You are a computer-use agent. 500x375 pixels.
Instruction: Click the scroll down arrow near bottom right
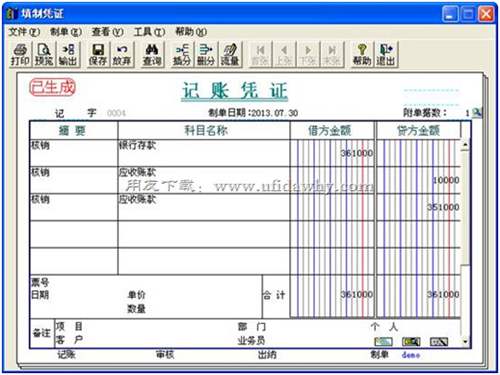tap(465, 342)
